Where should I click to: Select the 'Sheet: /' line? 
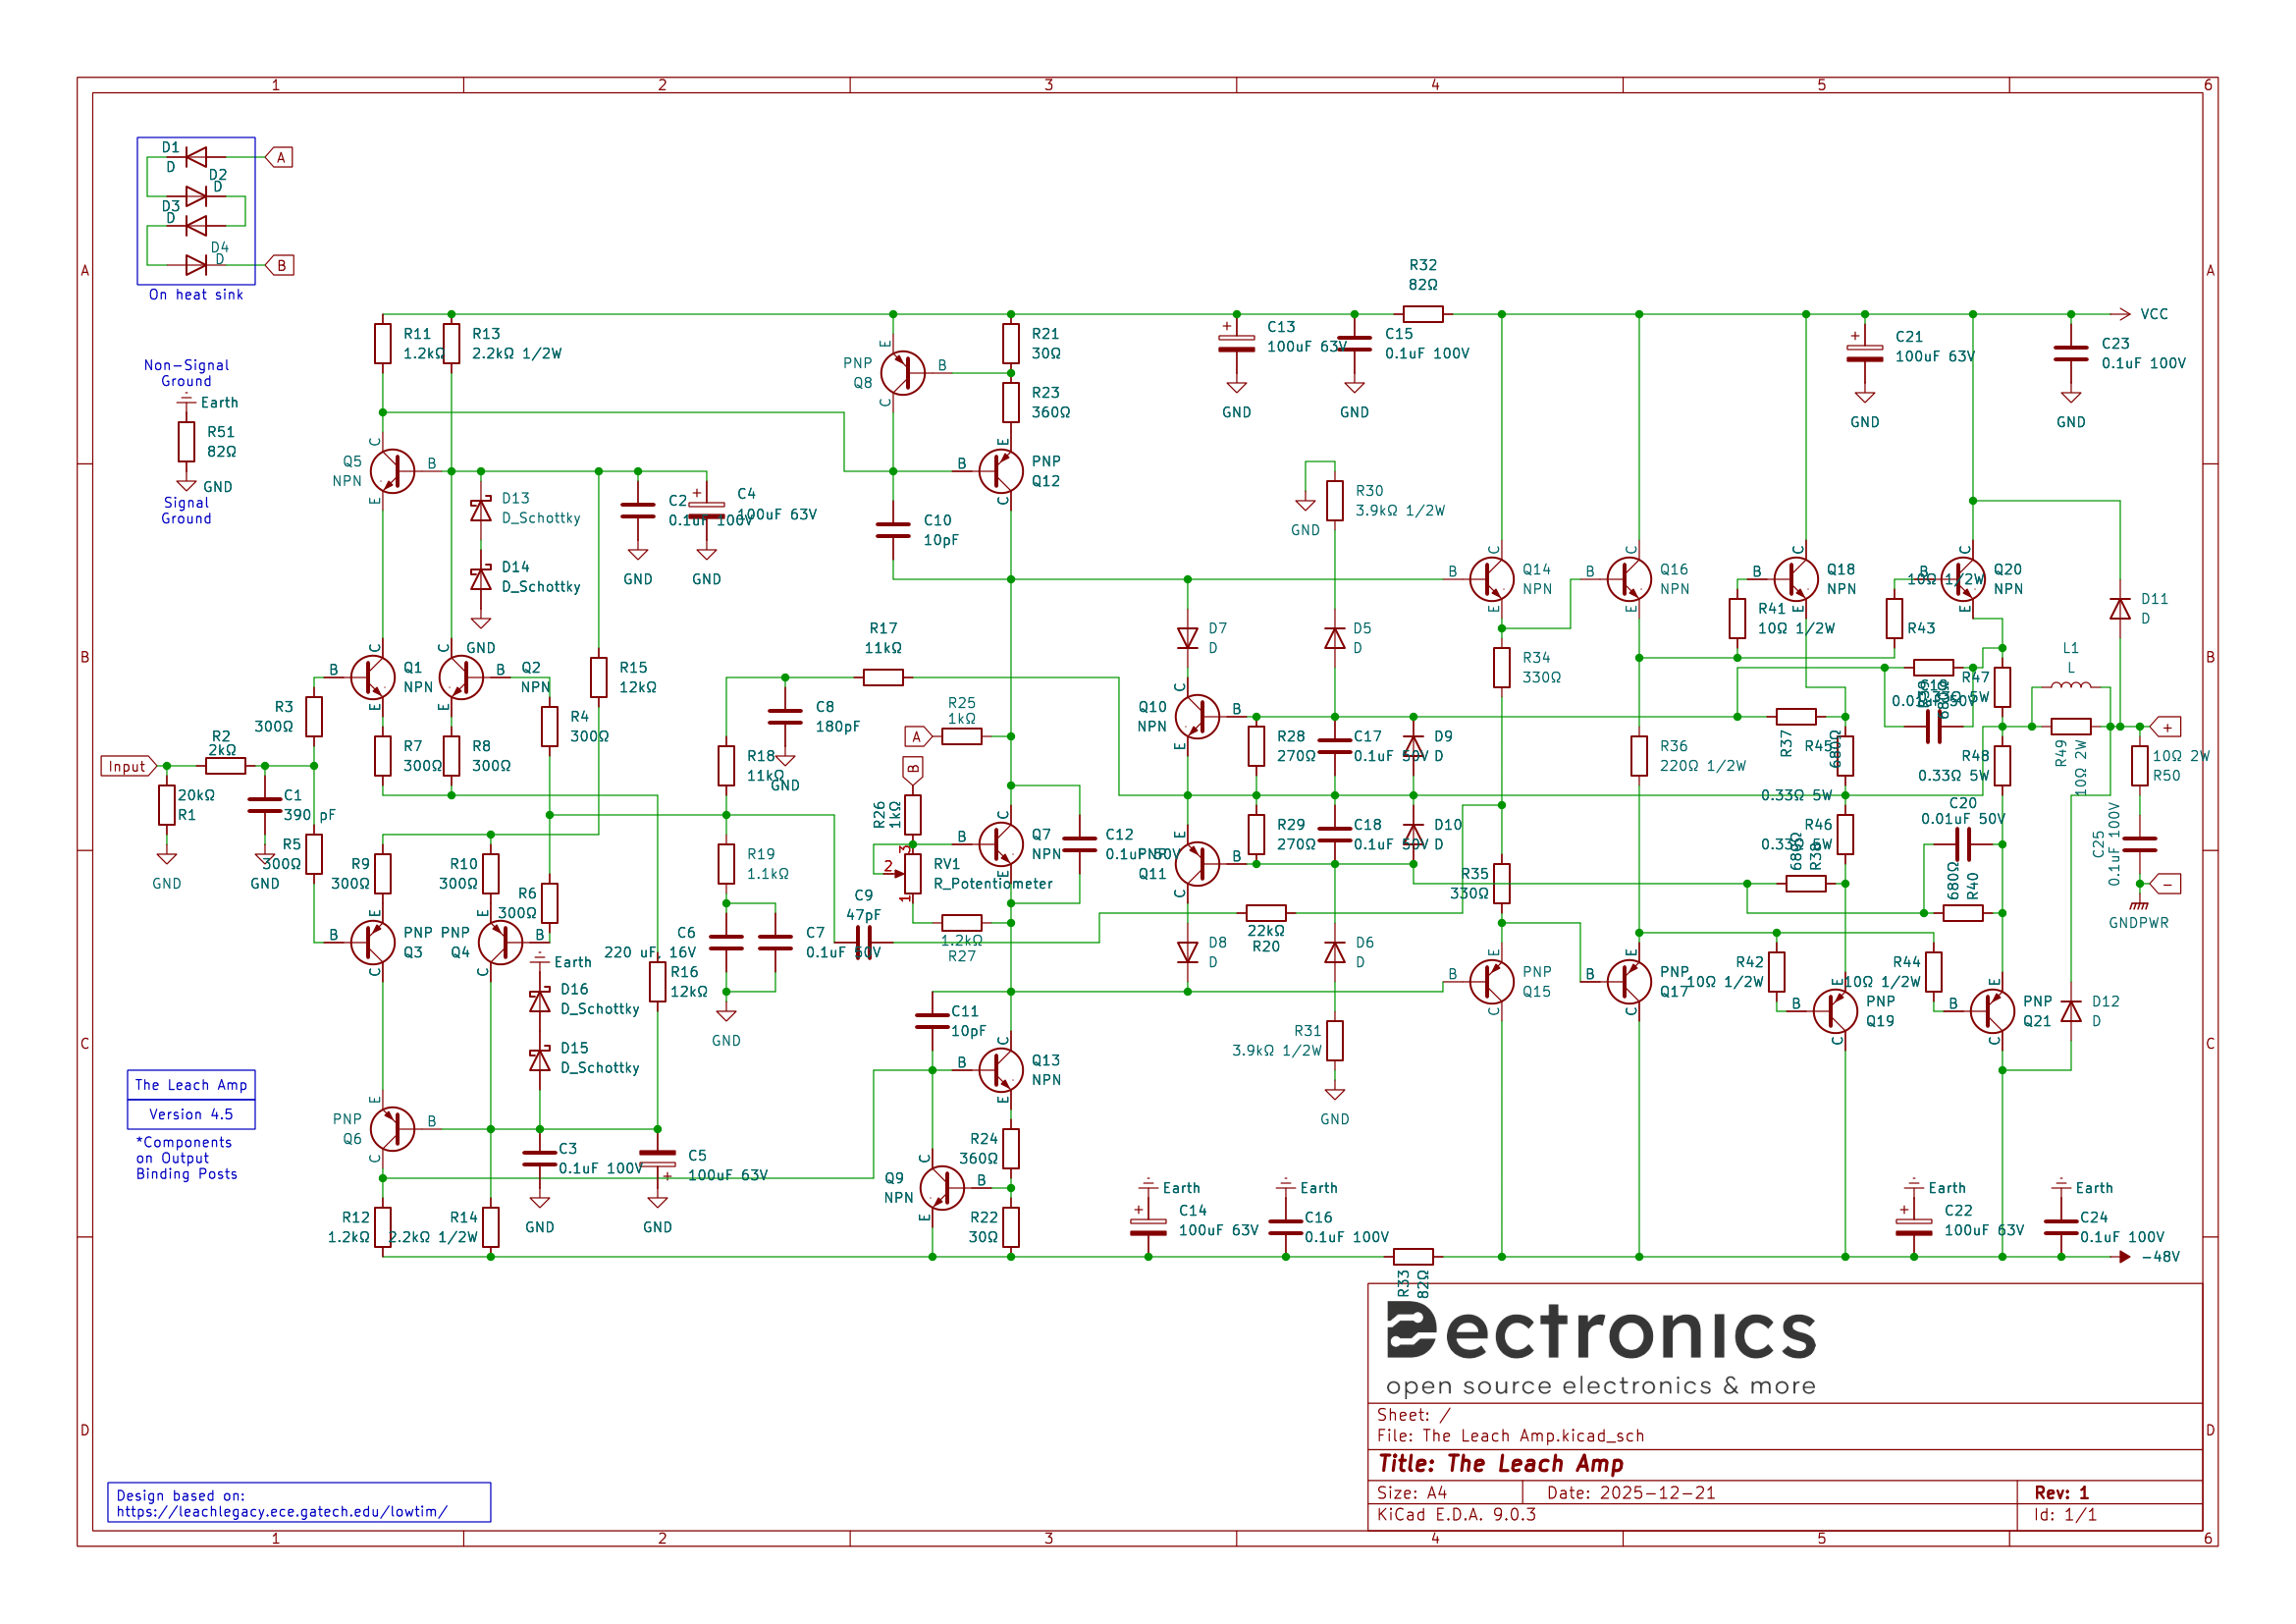(x=1413, y=1415)
